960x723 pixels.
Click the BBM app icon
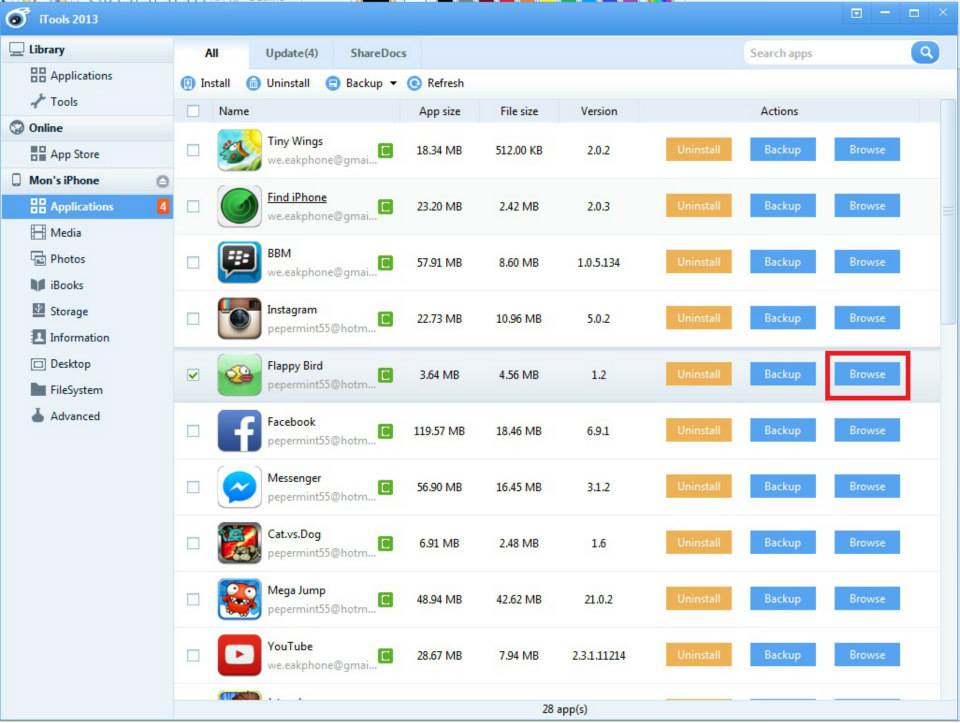point(239,262)
